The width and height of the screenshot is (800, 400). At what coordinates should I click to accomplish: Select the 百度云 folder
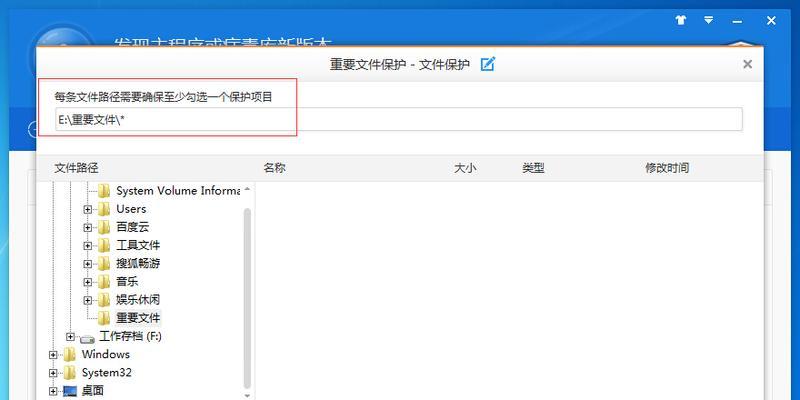point(133,227)
